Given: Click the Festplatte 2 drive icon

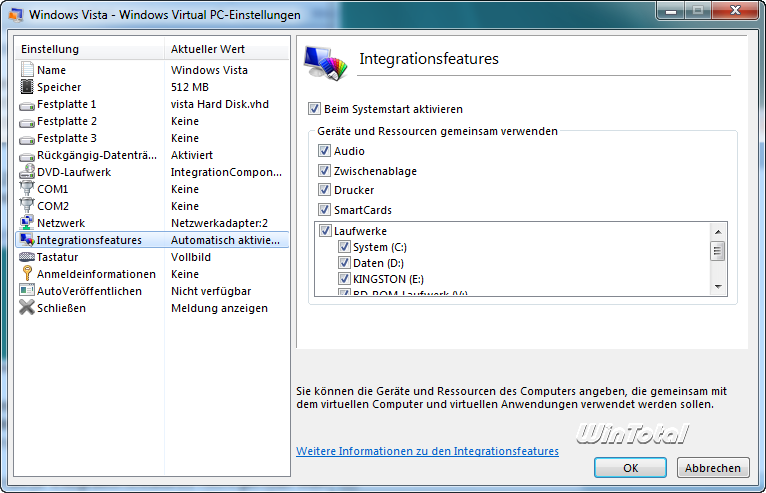Looking at the screenshot, I should pyautogui.click(x=27, y=123).
